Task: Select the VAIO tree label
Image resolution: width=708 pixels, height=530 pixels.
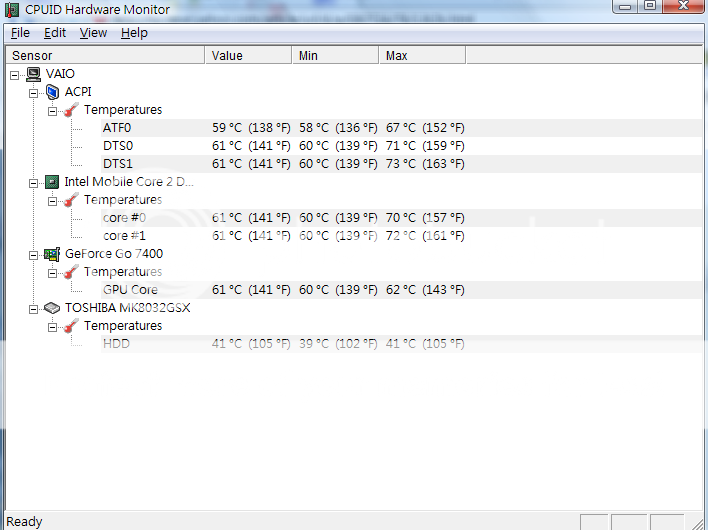Action: click(x=60, y=74)
